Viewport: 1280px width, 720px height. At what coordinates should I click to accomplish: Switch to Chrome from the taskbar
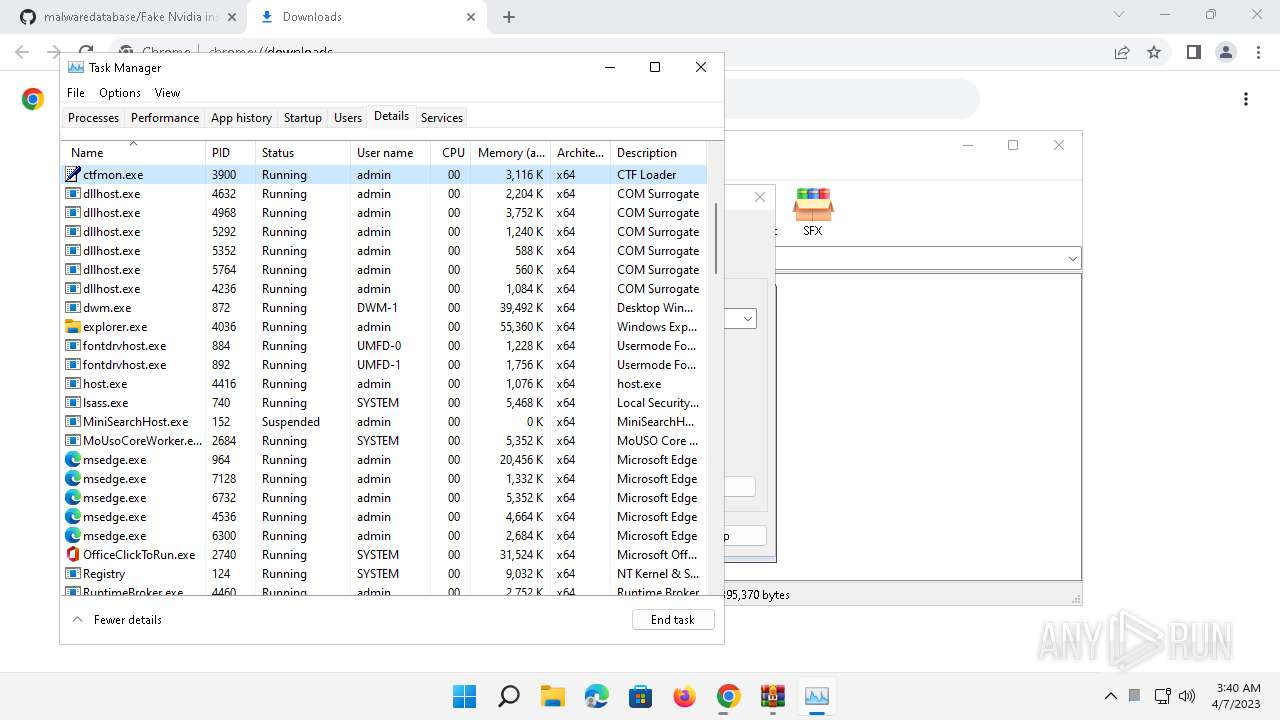tap(729, 696)
